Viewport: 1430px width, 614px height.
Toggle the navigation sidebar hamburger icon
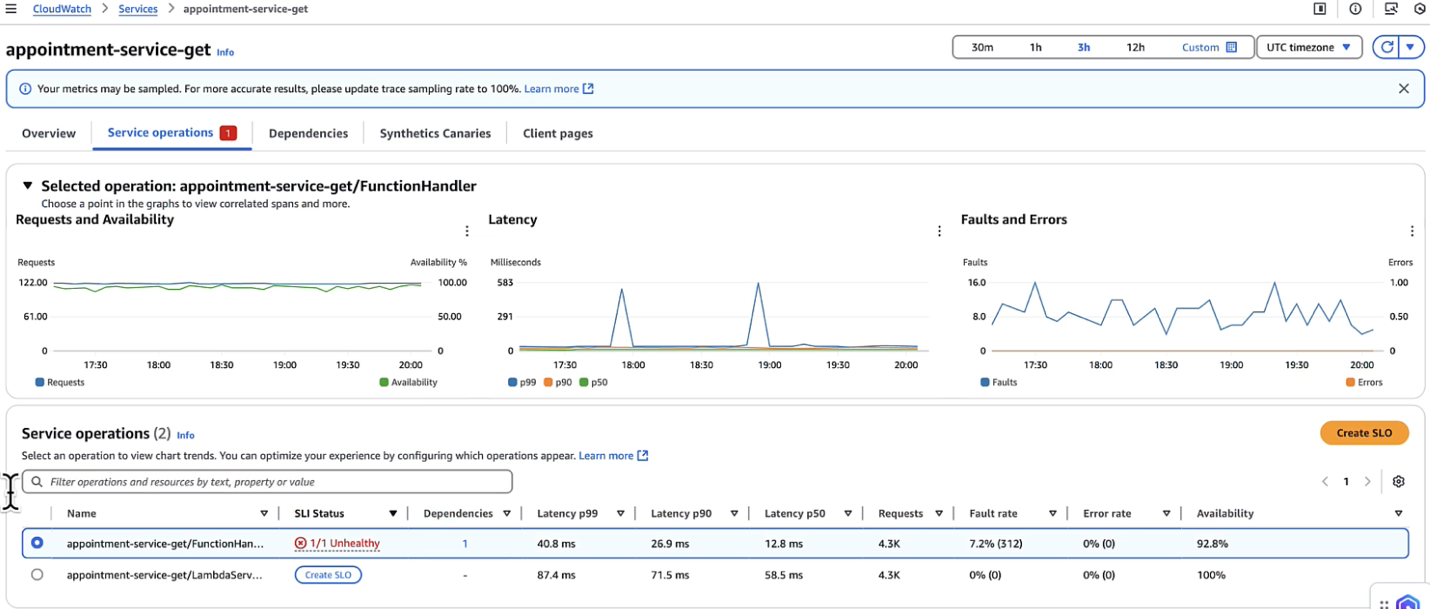(10, 8)
